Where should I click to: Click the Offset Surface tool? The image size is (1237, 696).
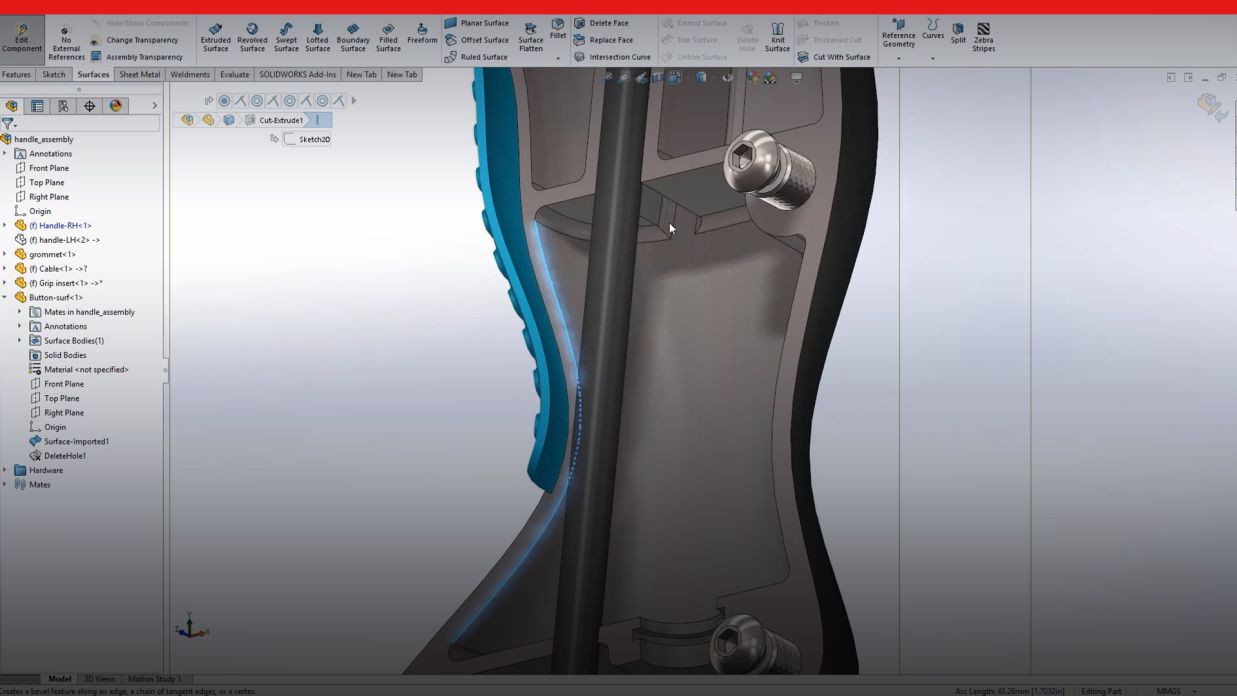tap(477, 40)
